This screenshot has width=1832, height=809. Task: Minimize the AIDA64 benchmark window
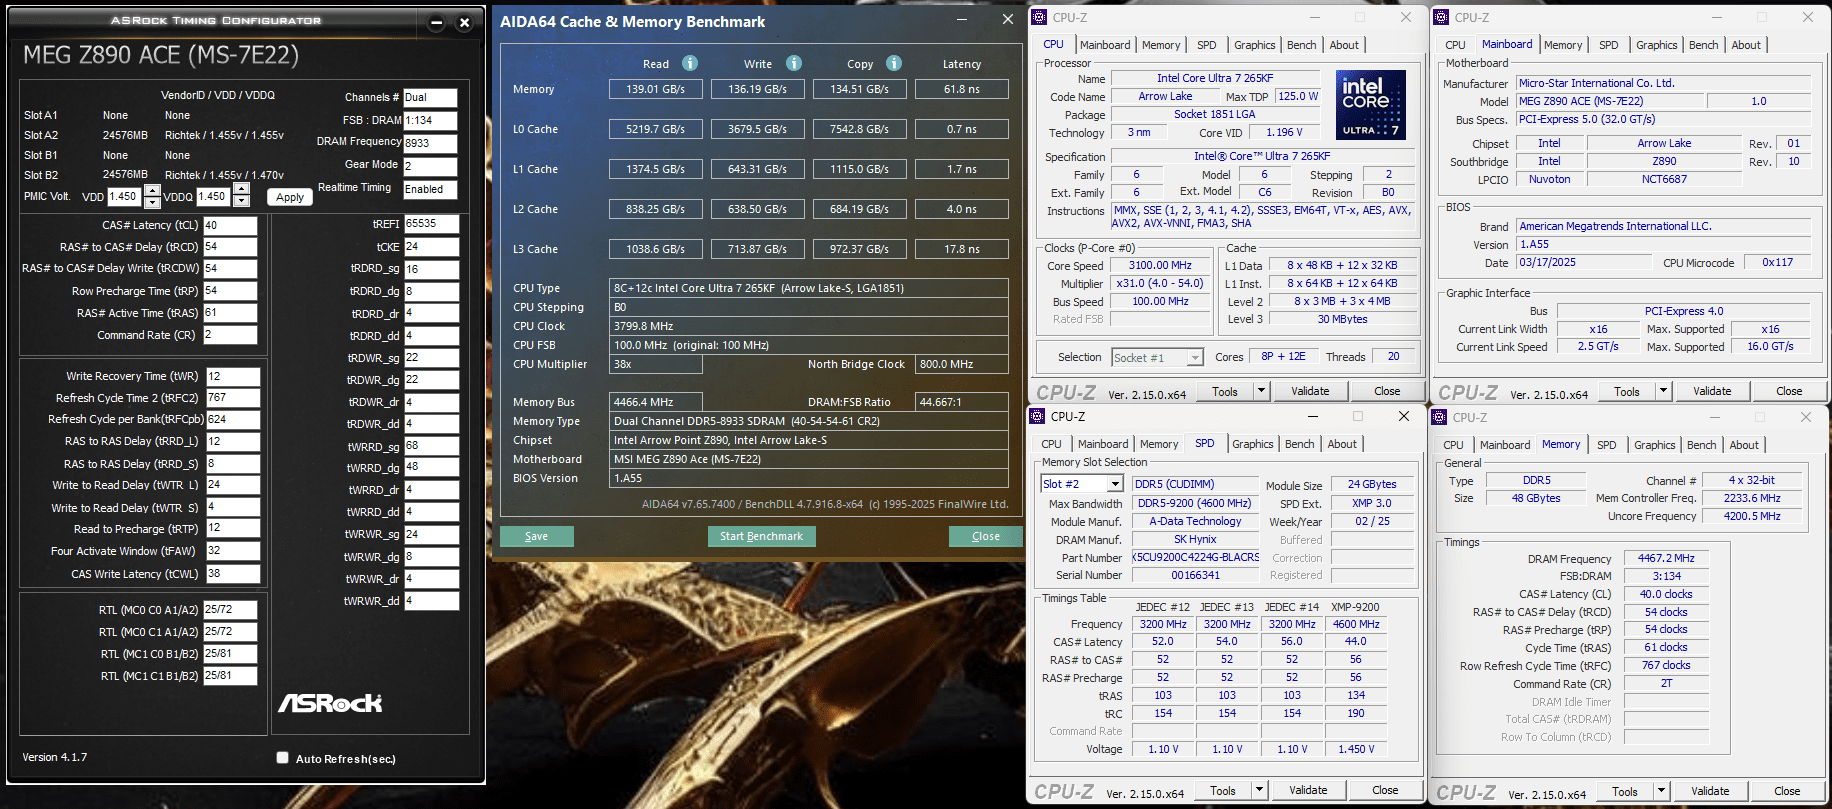coord(962,19)
